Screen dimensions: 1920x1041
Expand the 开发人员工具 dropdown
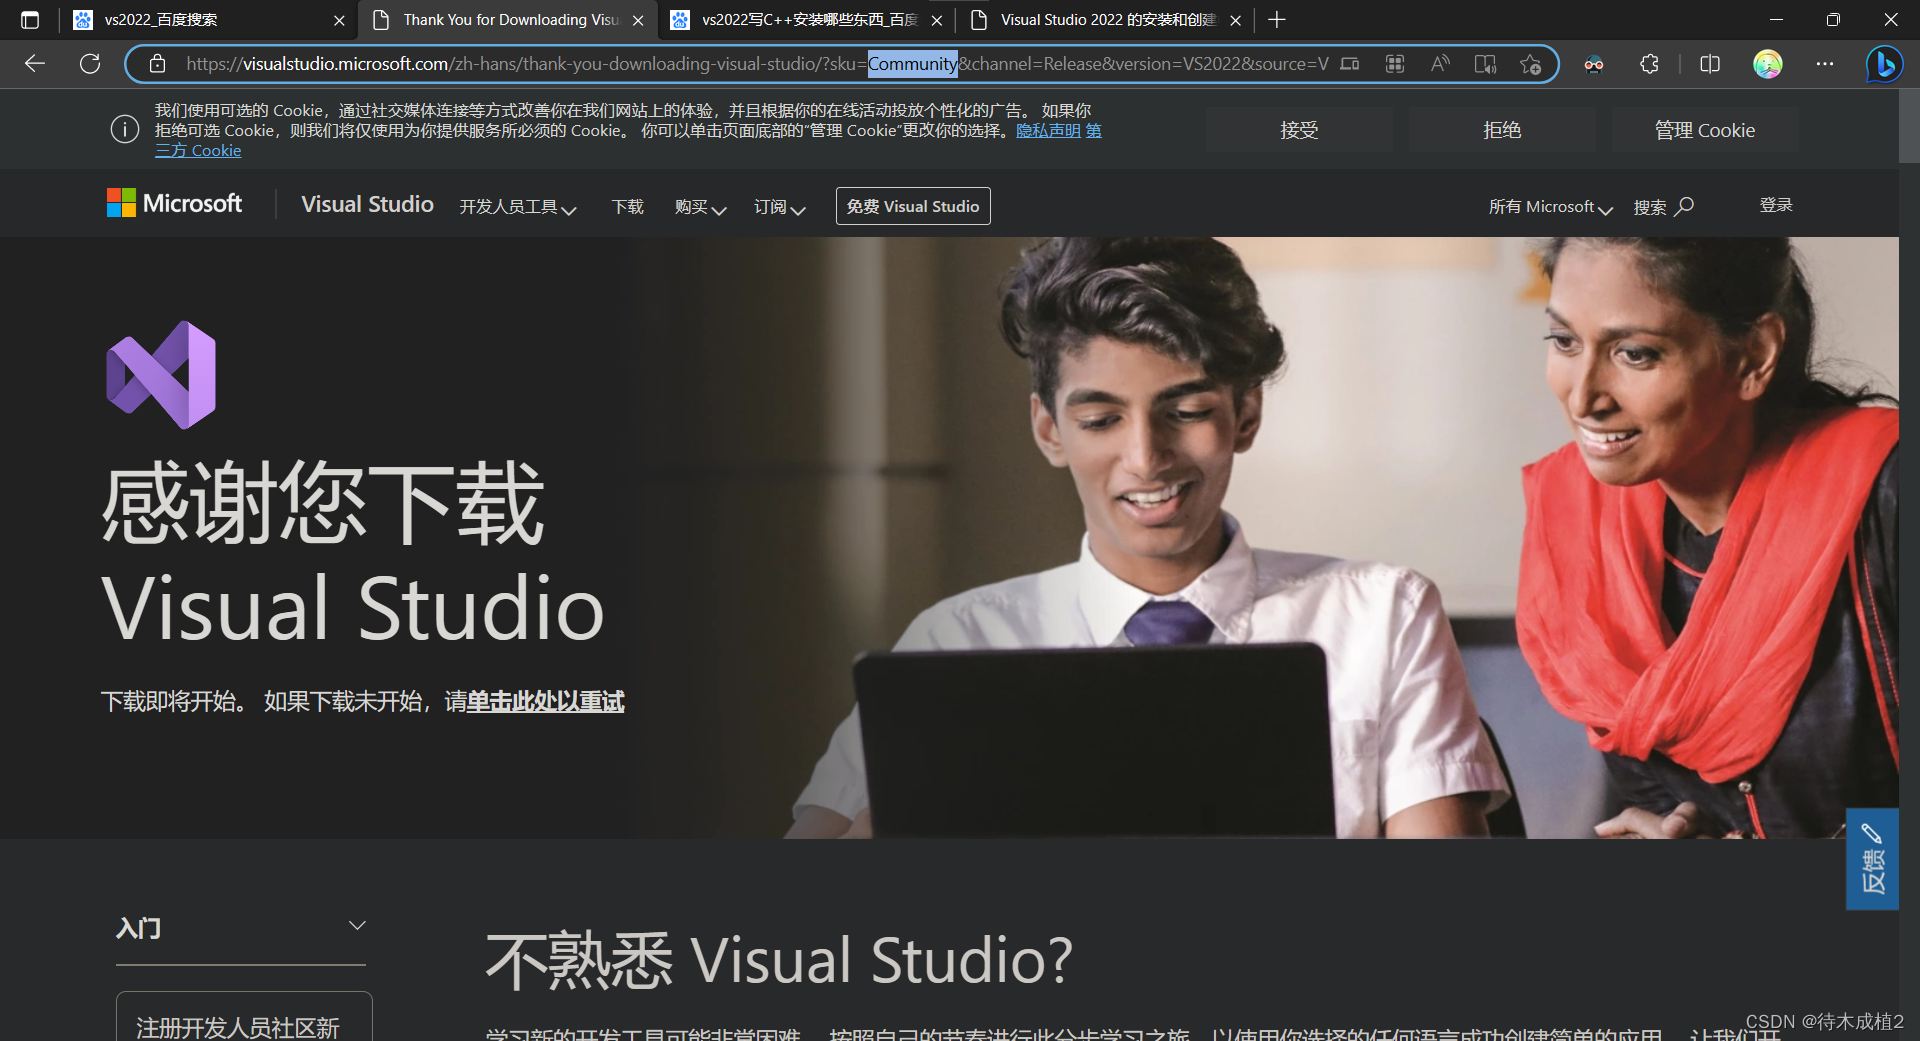click(518, 207)
